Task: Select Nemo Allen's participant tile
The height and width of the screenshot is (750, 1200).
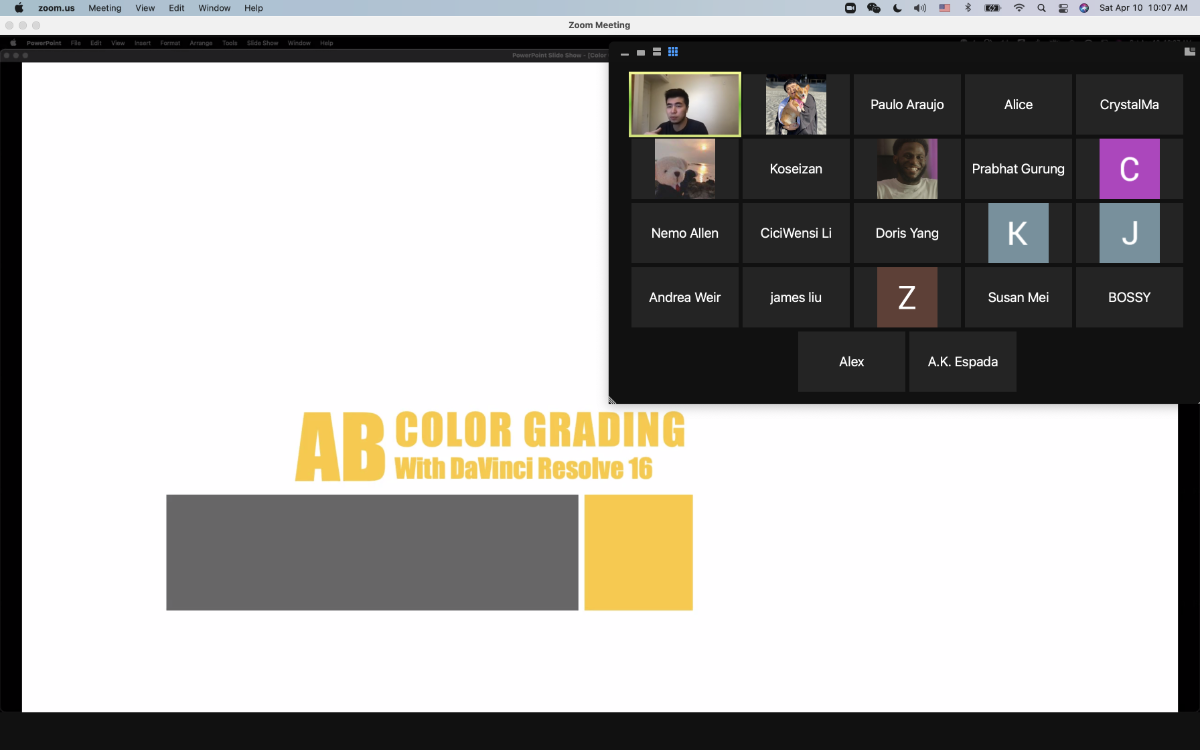Action: tap(685, 233)
